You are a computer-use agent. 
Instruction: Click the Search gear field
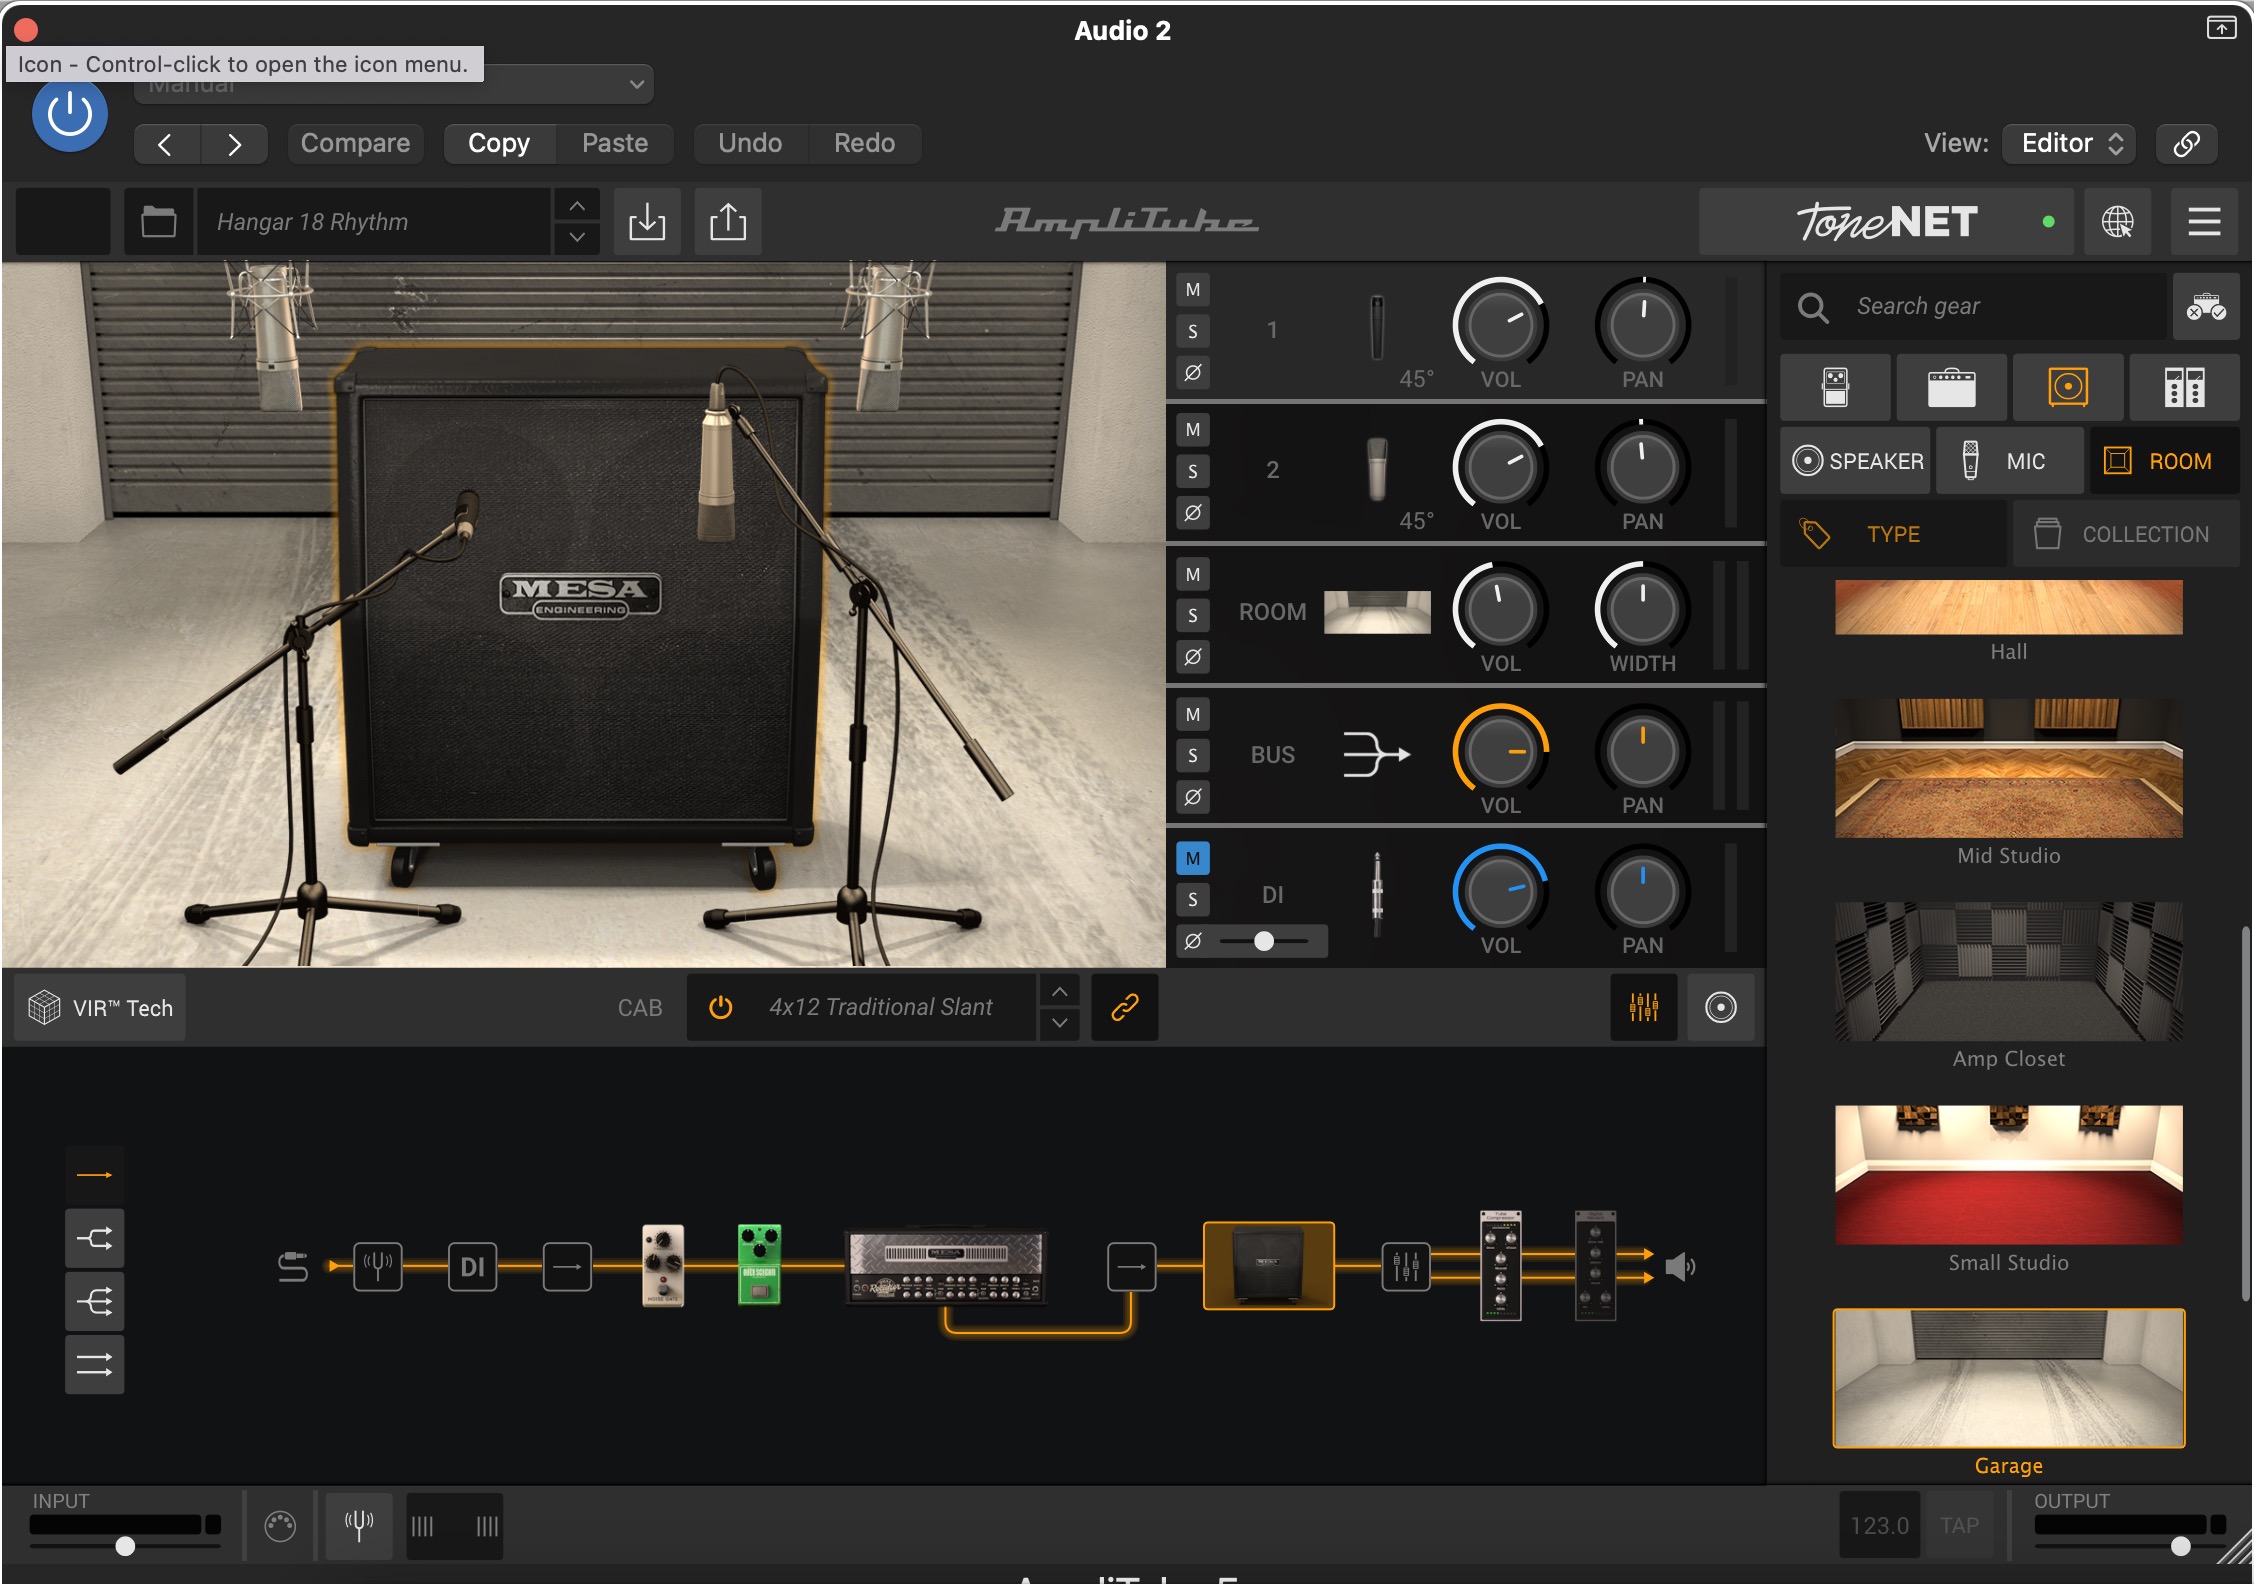click(1974, 306)
